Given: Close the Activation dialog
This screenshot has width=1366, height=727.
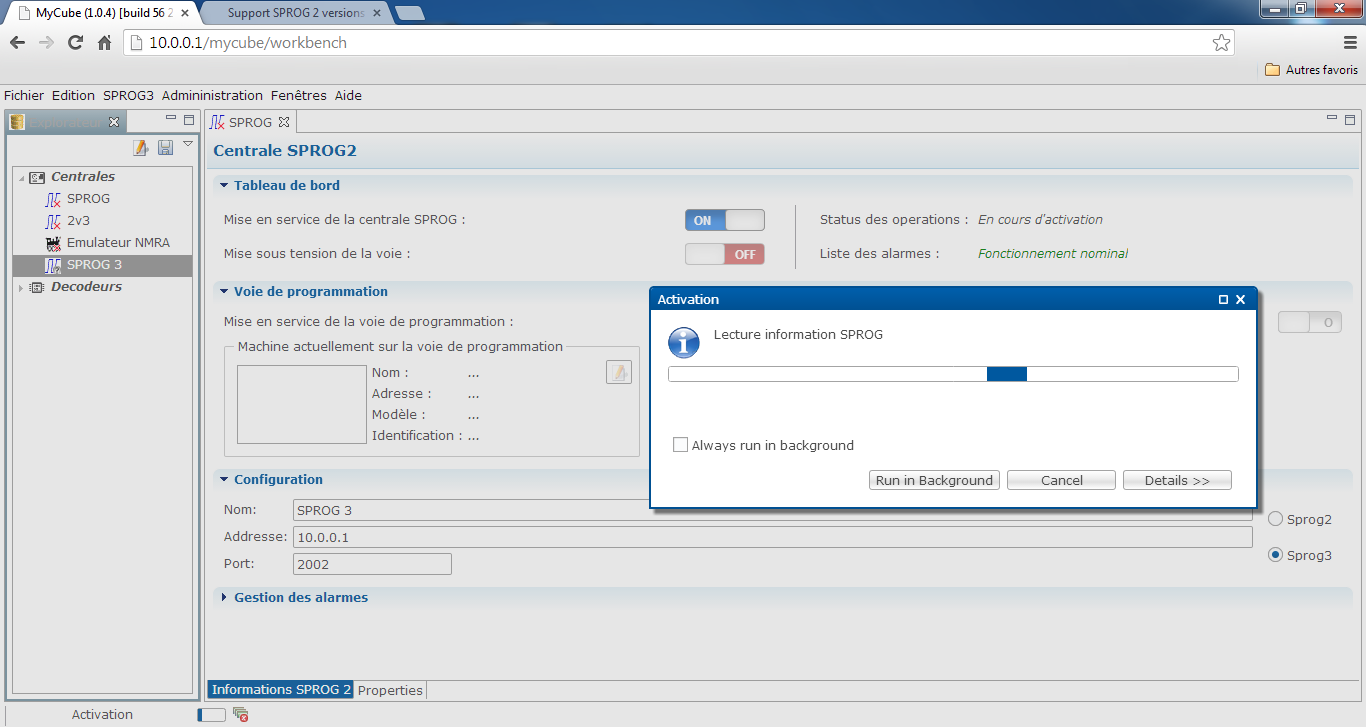Looking at the screenshot, I should 1240,299.
